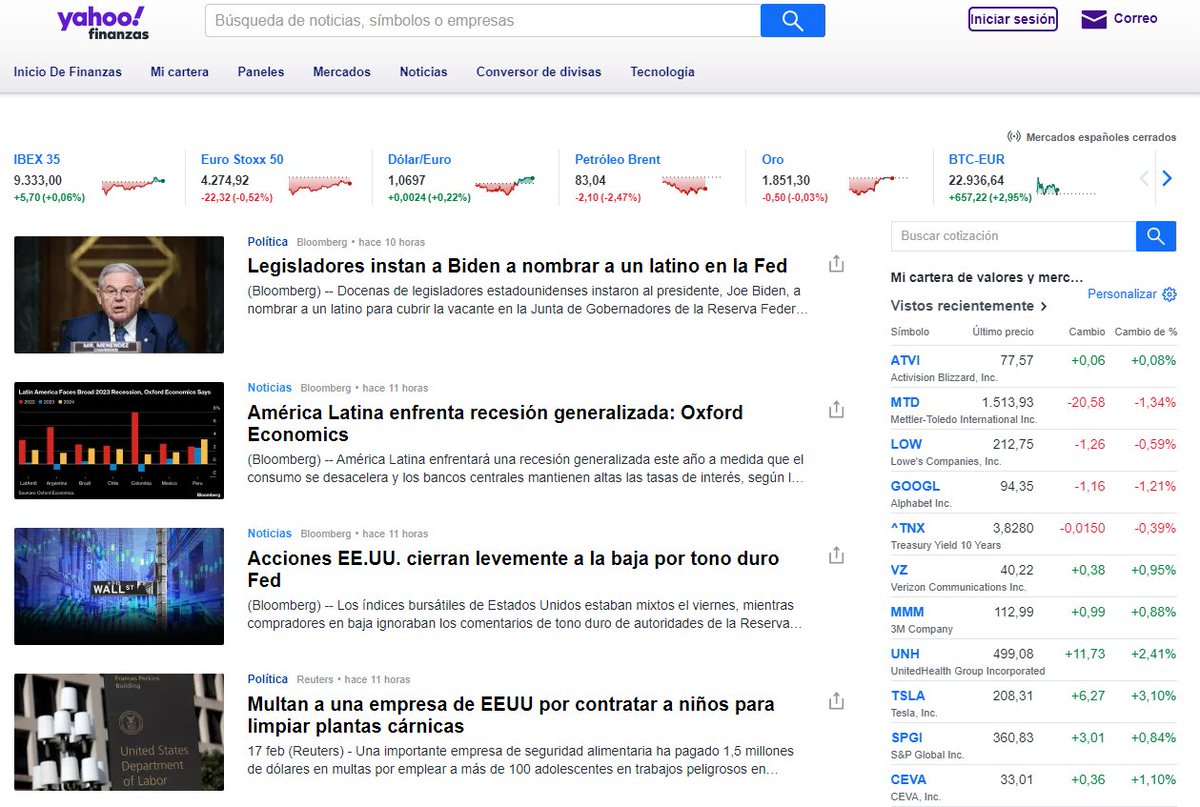Open the Euro Stoxx 50 link
Screen dimensions: 1200x807
(x=242, y=159)
